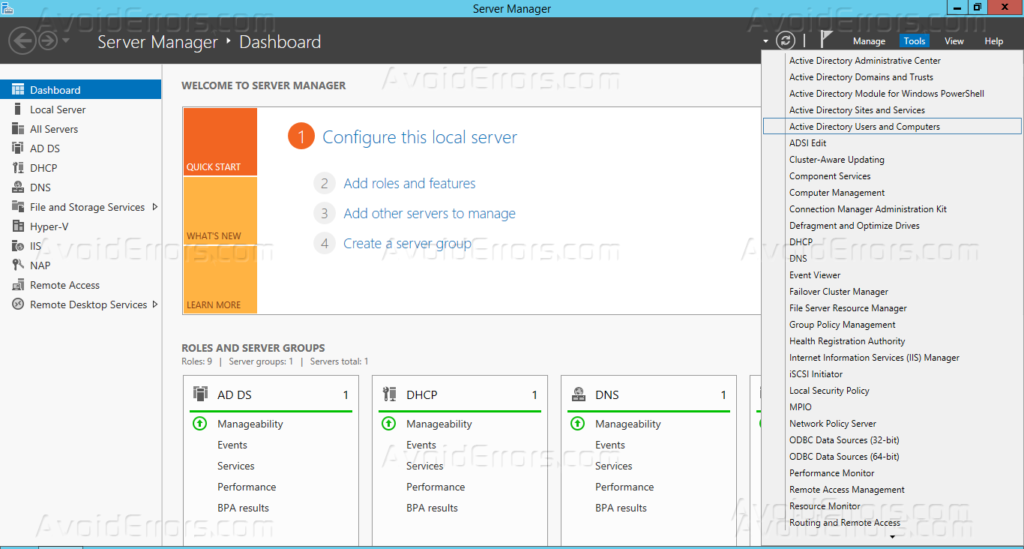Expand Remote Desktop Services arrow
The image size is (1024, 549).
[155, 304]
